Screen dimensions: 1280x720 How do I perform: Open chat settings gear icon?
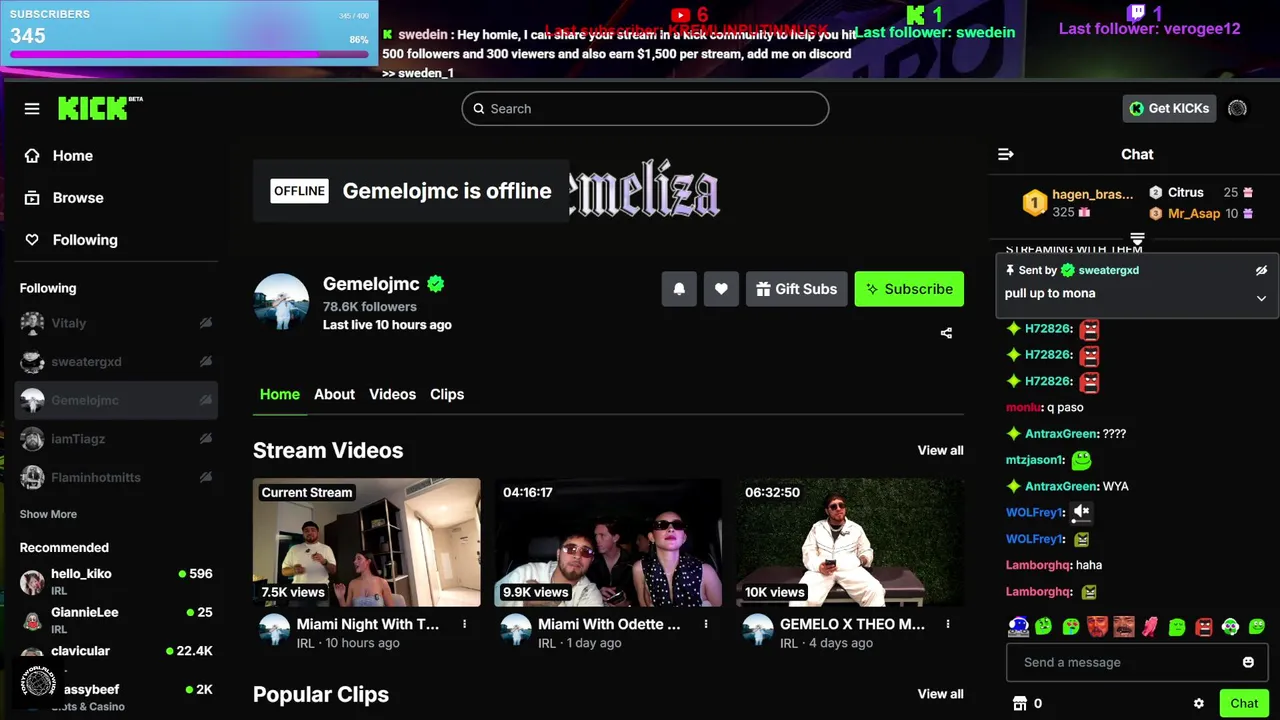(1199, 704)
